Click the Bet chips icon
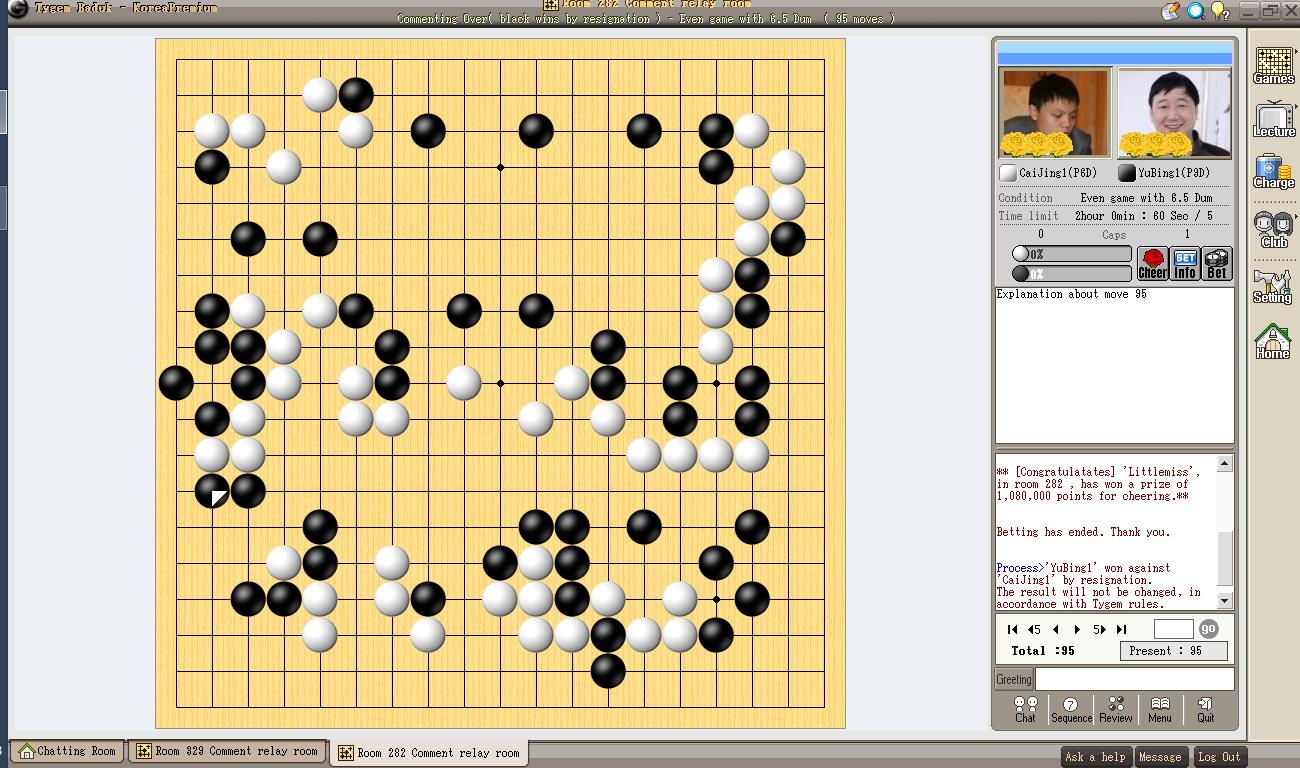This screenshot has width=1300, height=768. [x=1217, y=264]
